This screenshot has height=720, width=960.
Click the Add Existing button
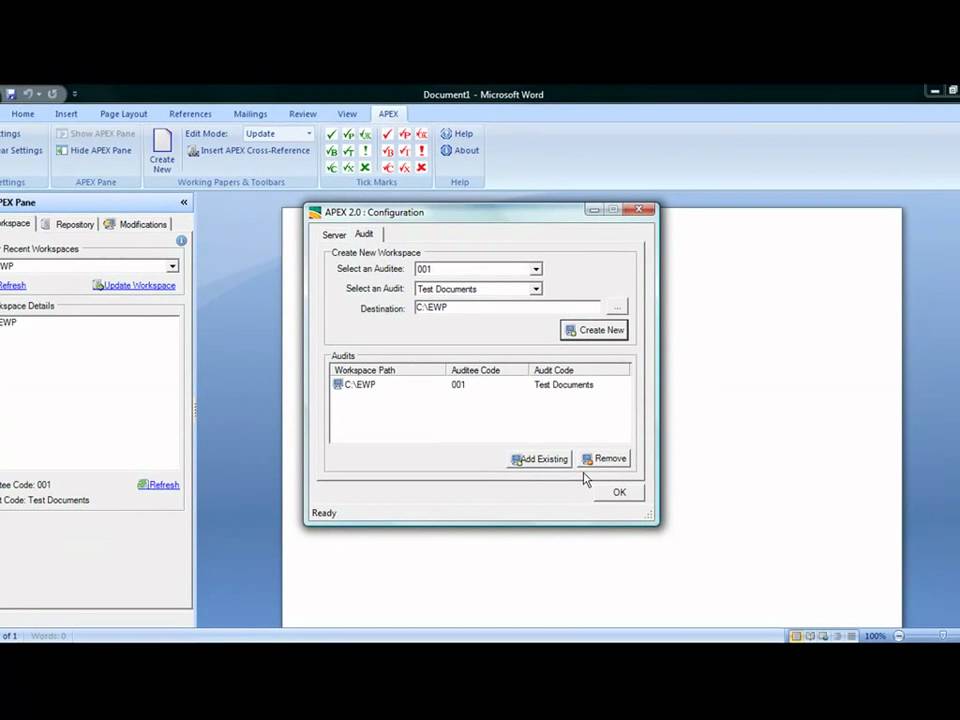539,459
